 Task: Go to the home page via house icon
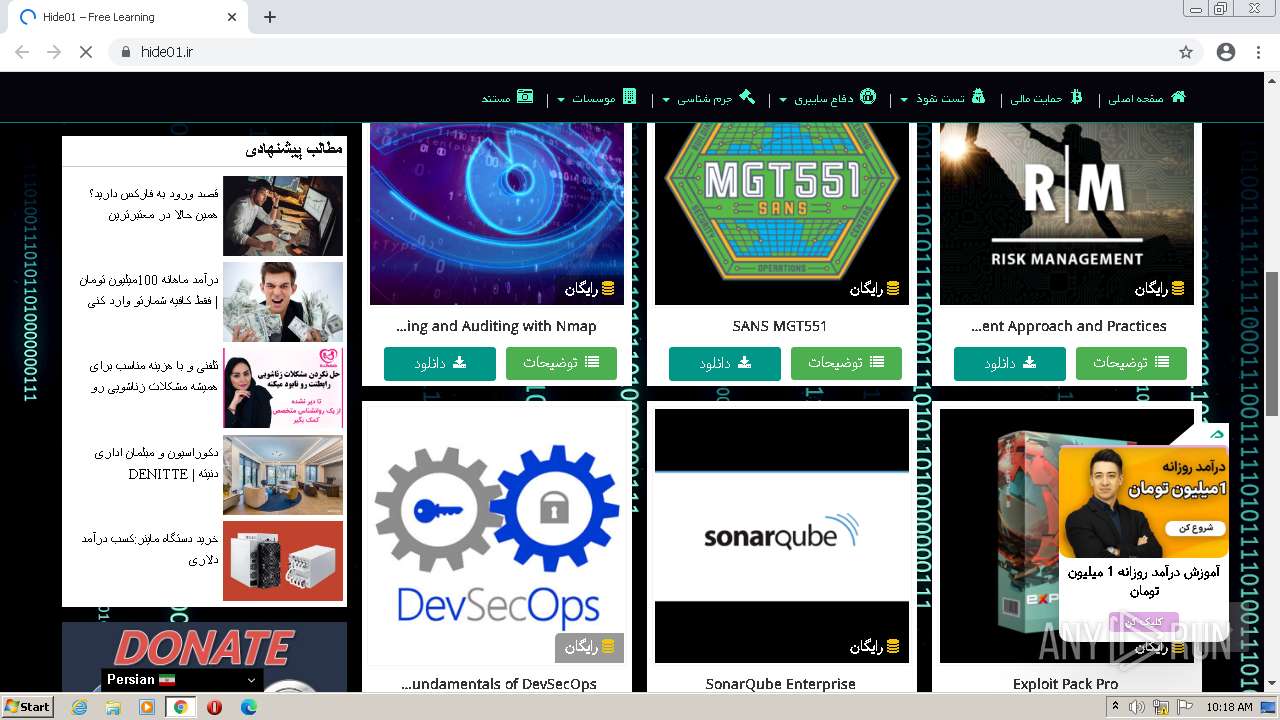coord(1178,97)
